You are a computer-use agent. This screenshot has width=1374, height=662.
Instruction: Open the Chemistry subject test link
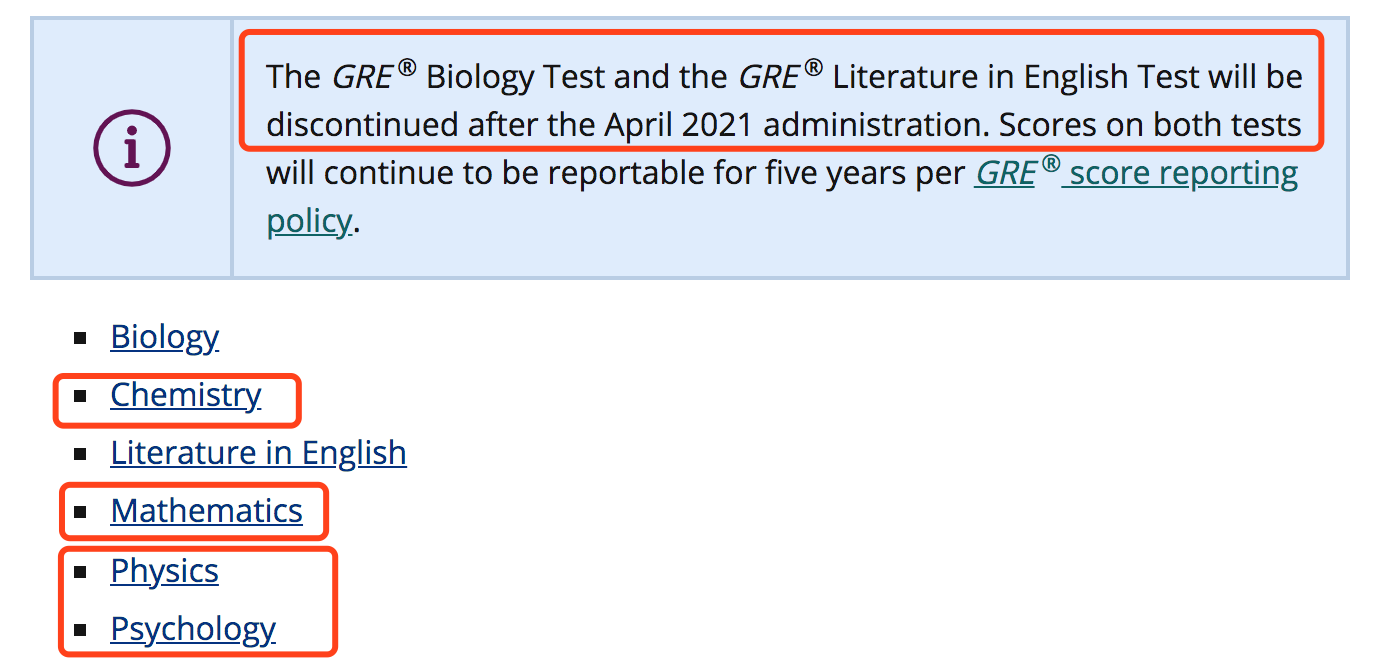click(185, 395)
